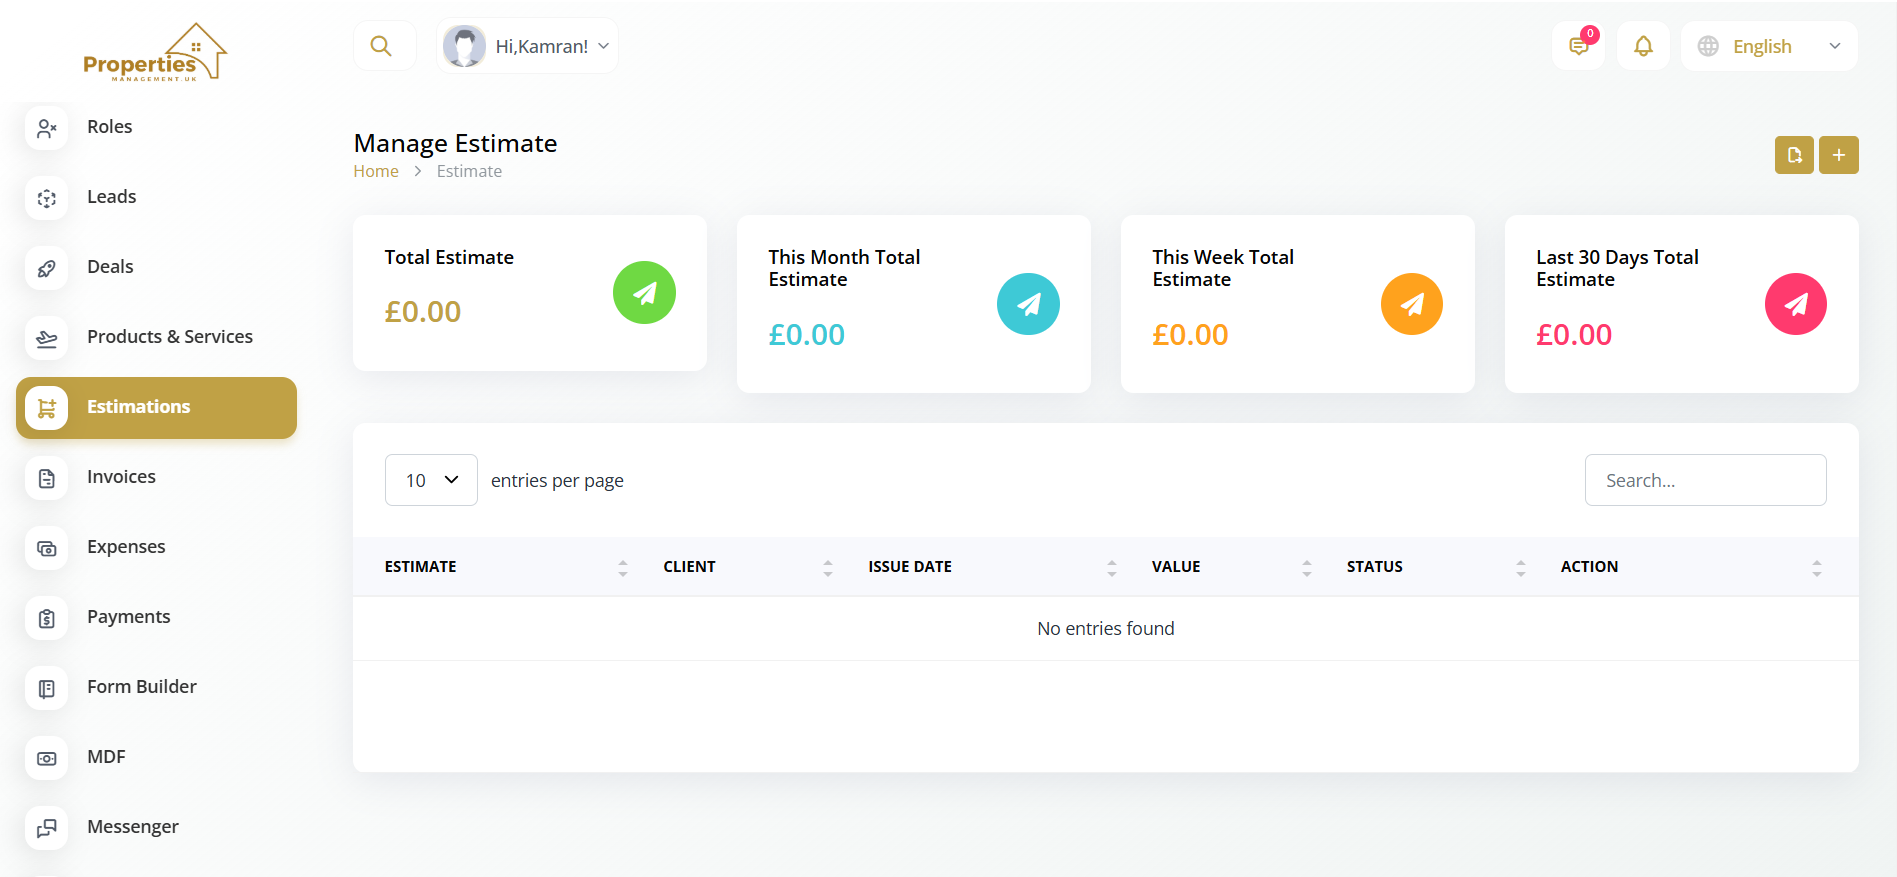
Task: Open the chat messages notification icon
Action: [1578, 46]
